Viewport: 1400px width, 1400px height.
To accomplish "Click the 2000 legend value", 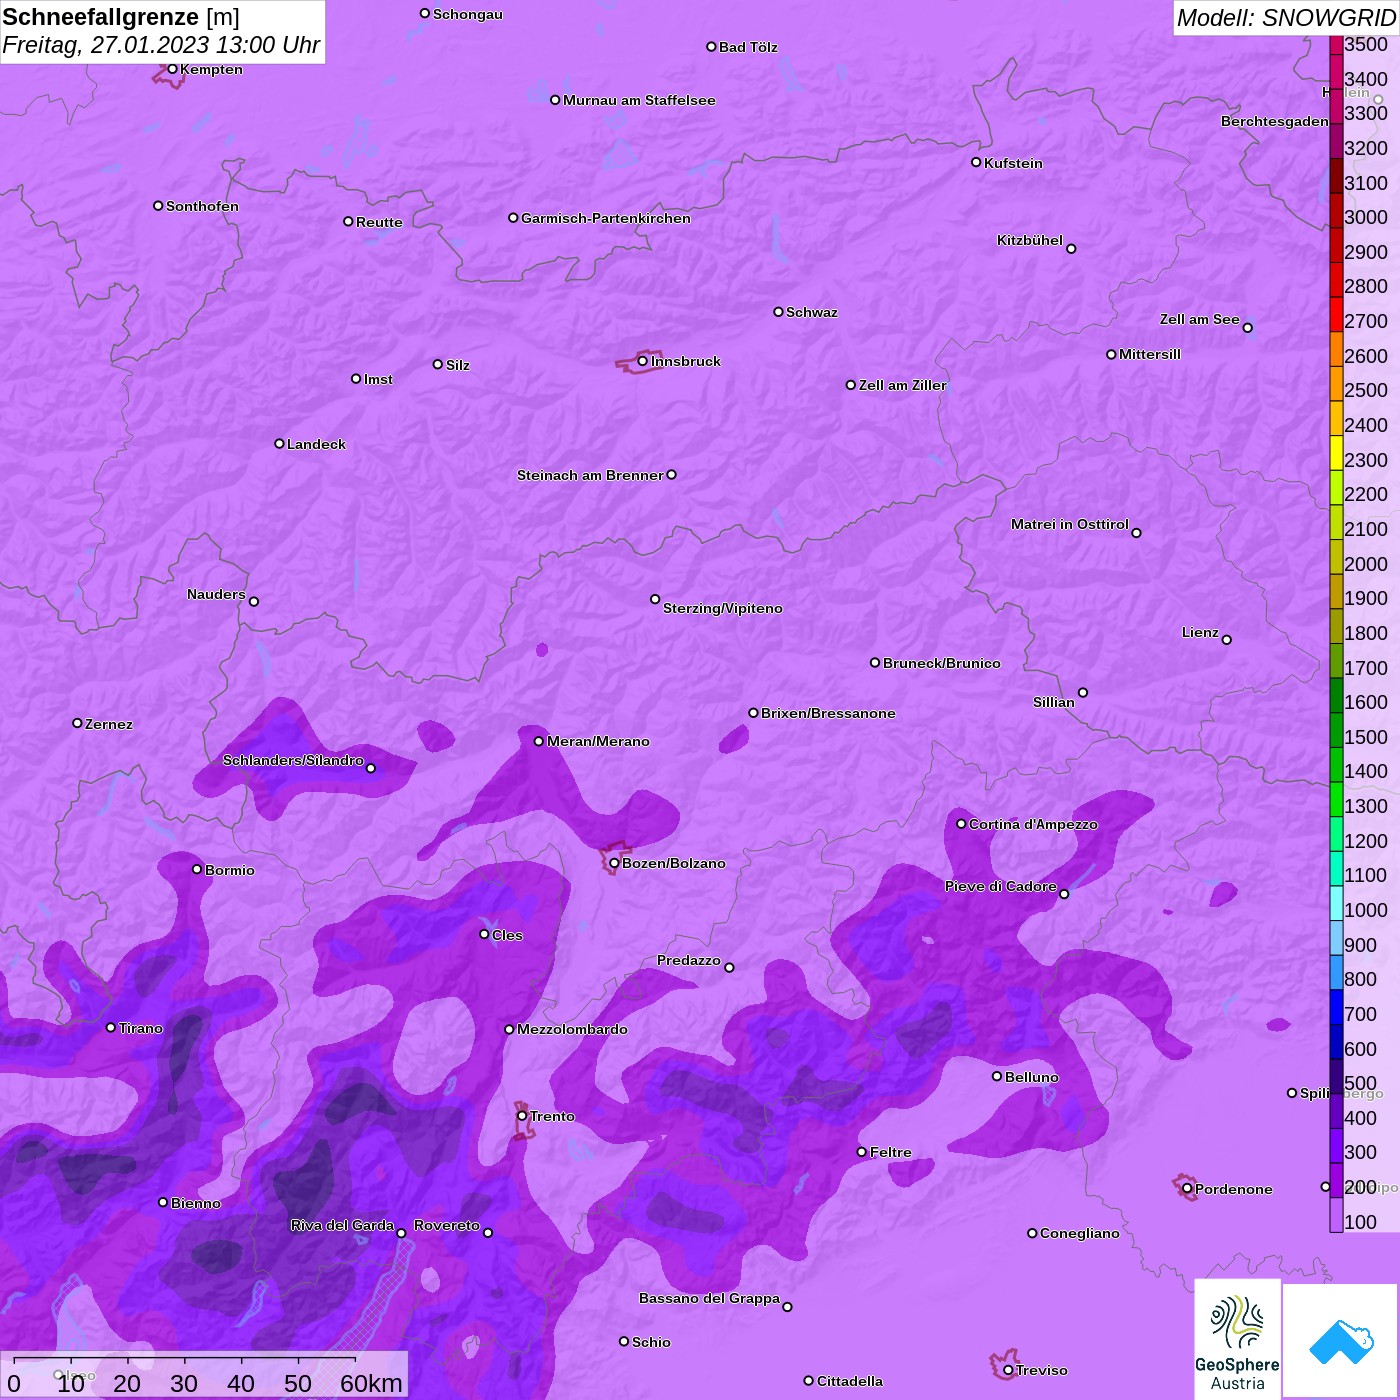I will coord(1366,564).
